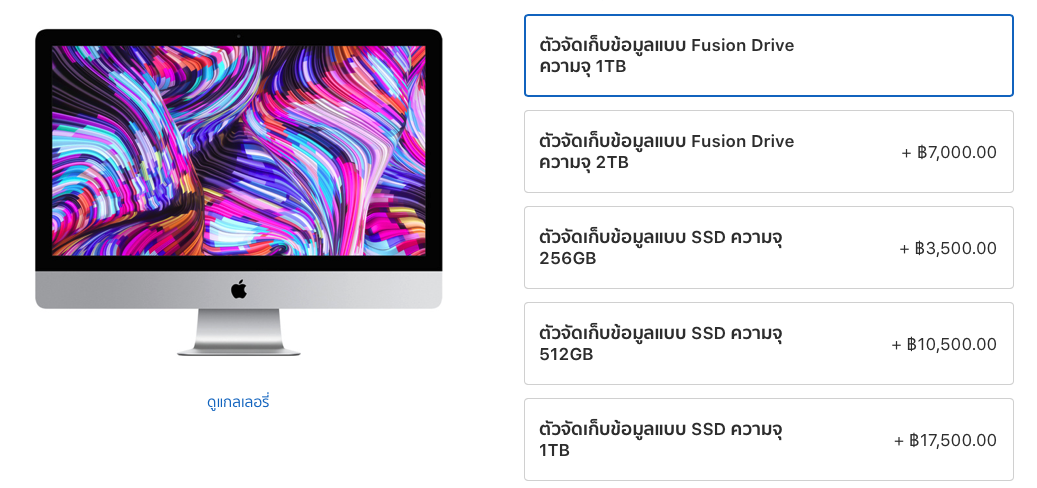Viewport: 1037px width, 488px height.
Task: Click the 1TB text inside the SSD card
Action: point(554,450)
